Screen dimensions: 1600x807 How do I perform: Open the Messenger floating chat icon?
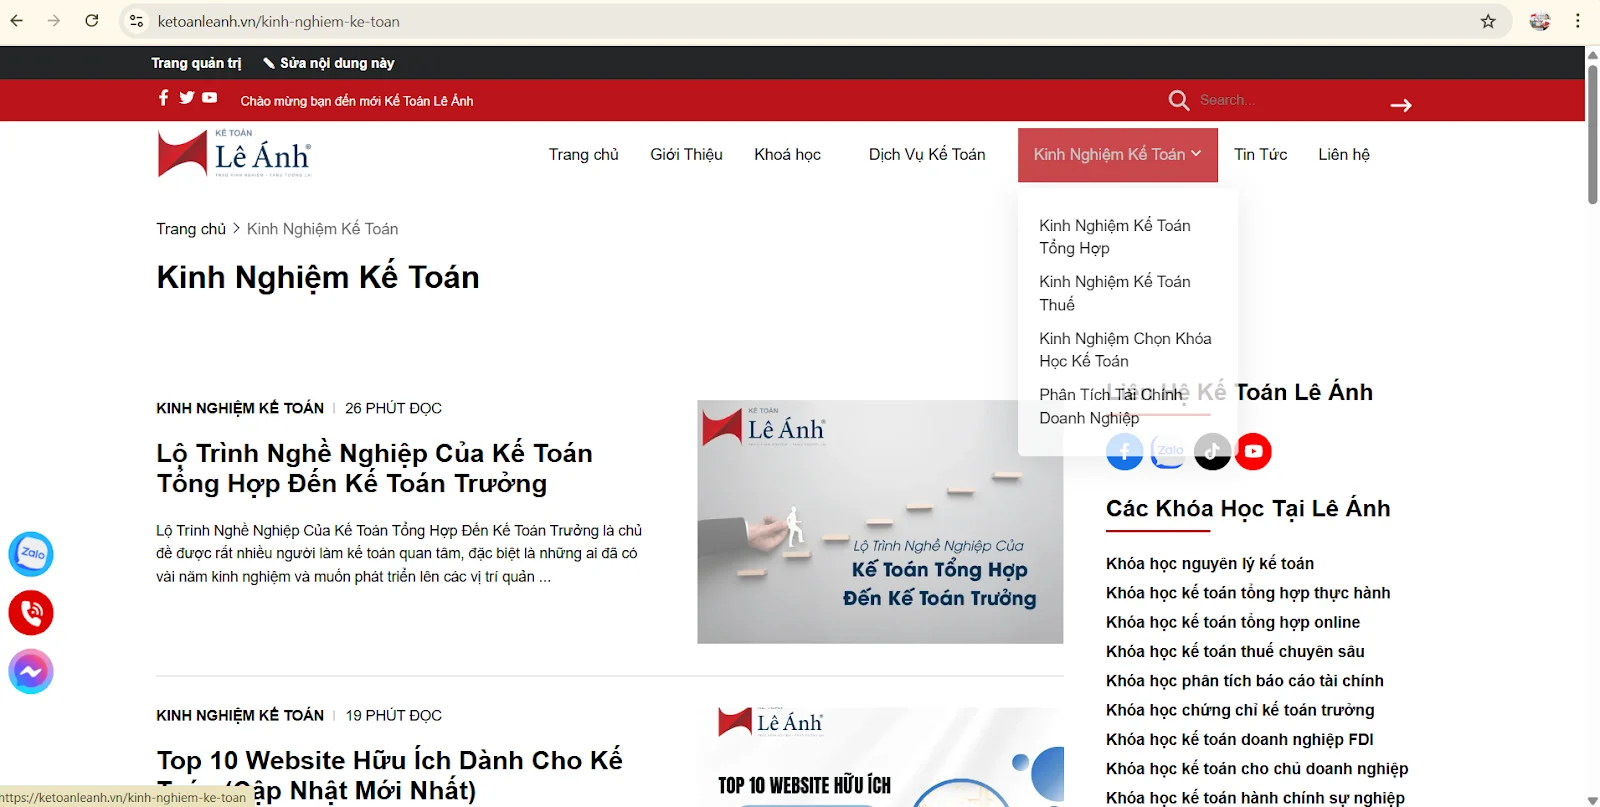tap(31, 672)
